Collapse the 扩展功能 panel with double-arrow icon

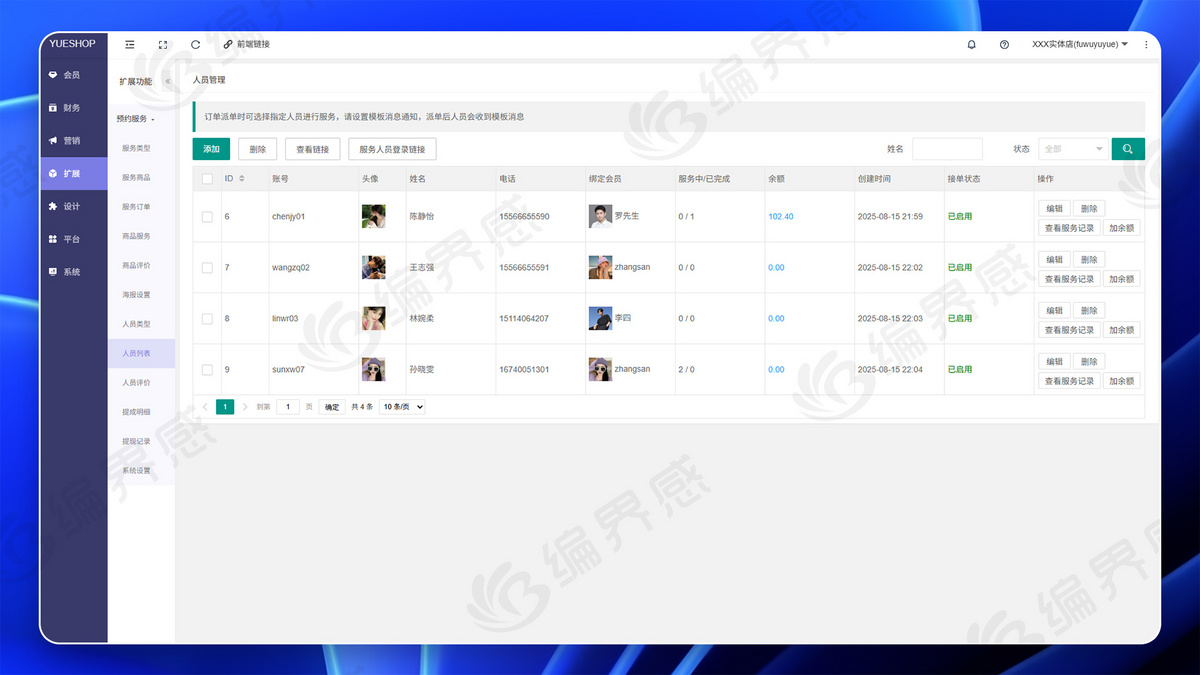(168, 81)
